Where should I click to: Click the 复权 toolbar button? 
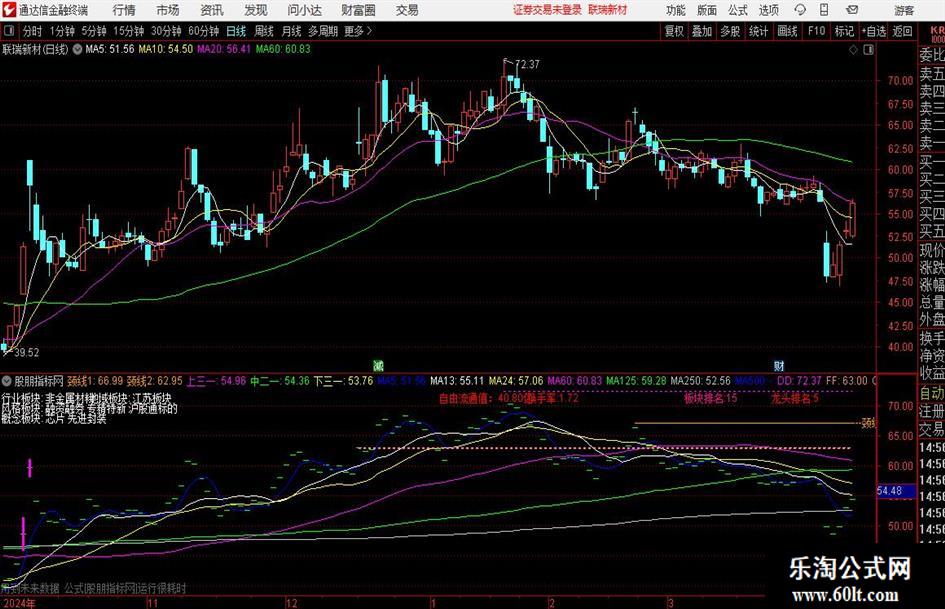pos(674,31)
